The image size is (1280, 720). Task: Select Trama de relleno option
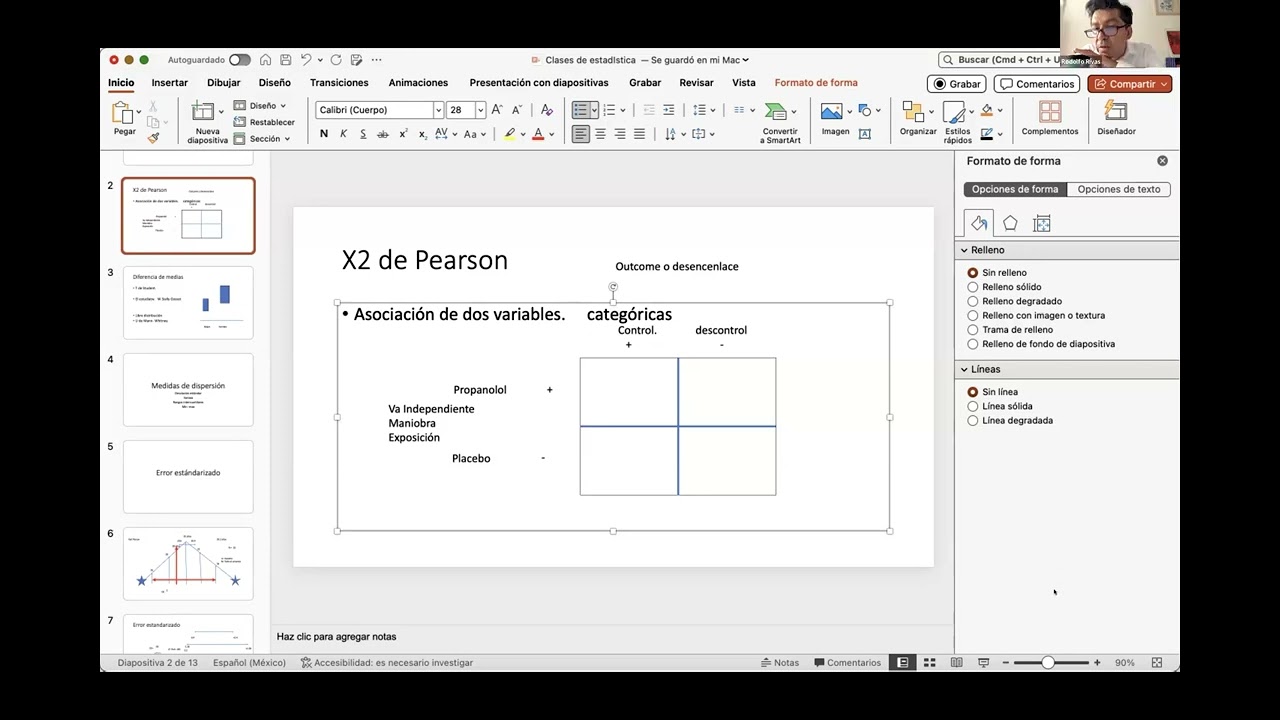point(973,329)
